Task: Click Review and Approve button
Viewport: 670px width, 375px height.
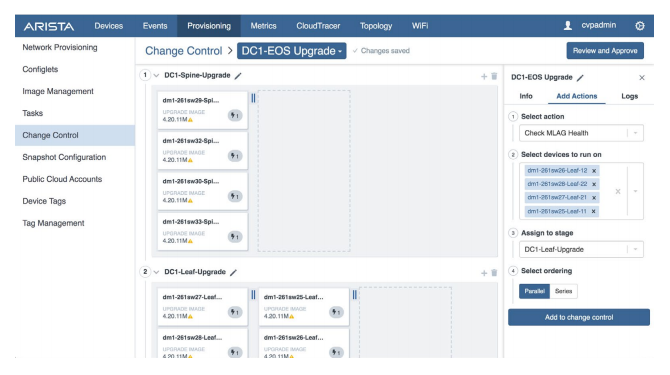Action: [x=605, y=51]
